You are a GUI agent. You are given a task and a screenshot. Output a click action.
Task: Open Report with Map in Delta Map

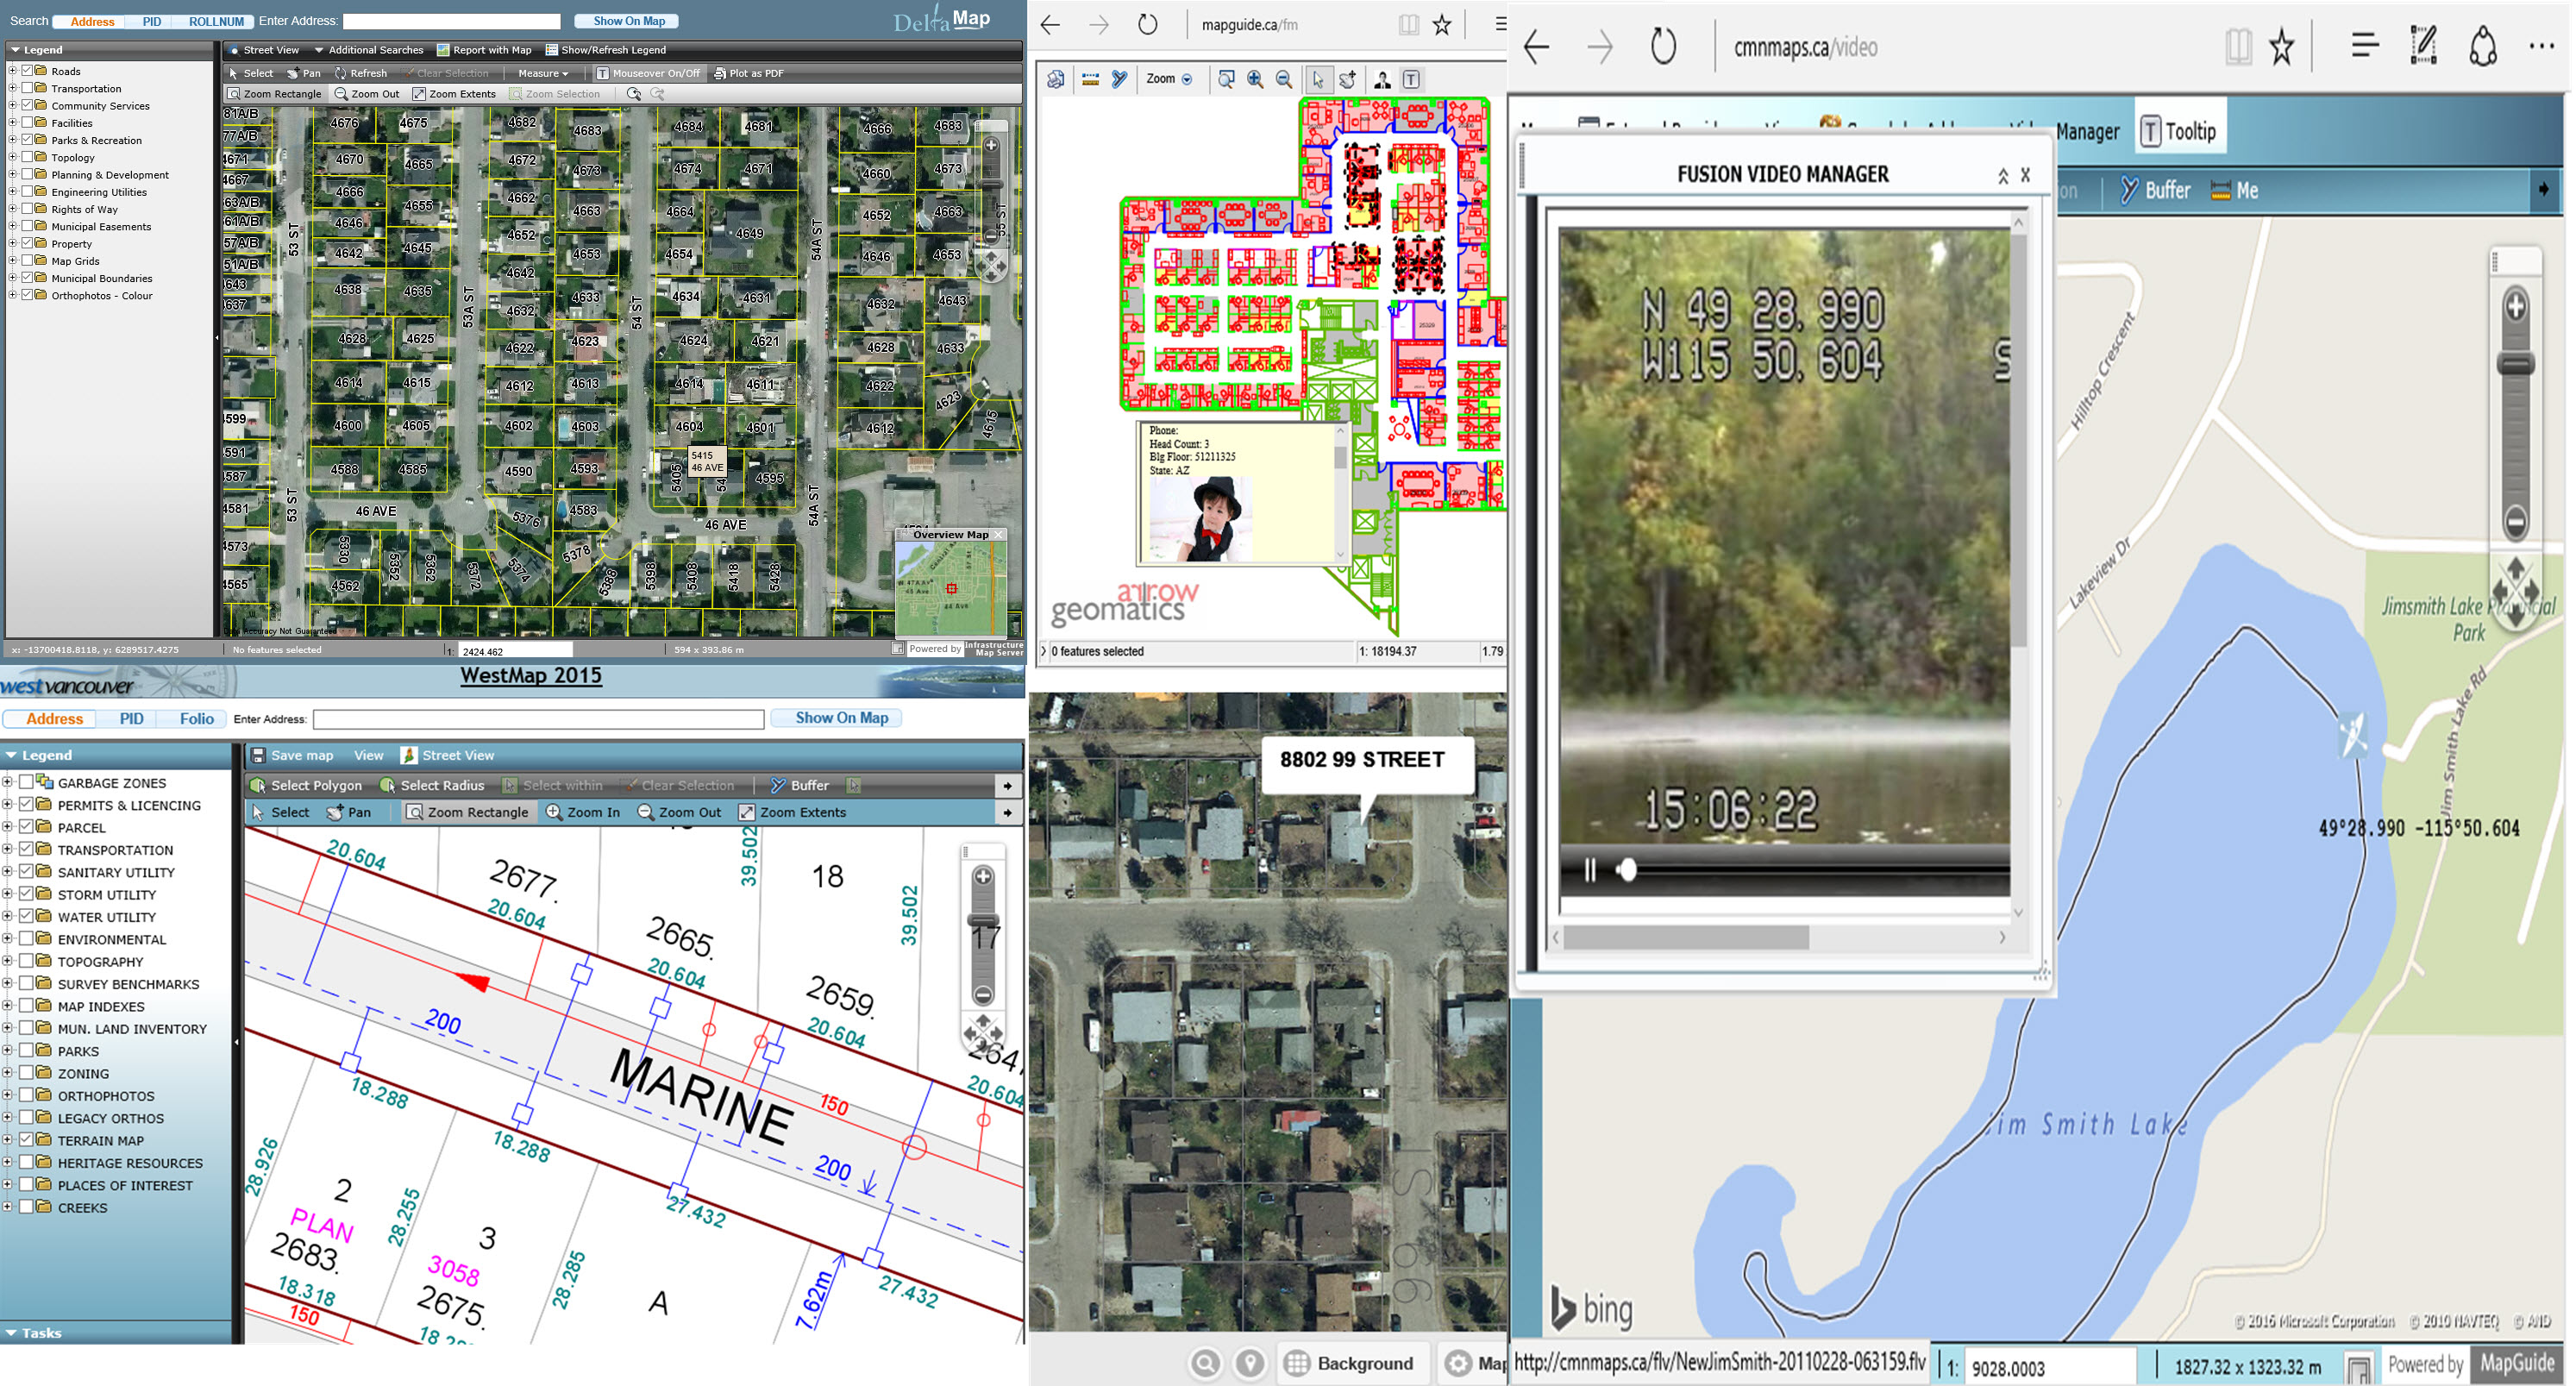coord(484,50)
